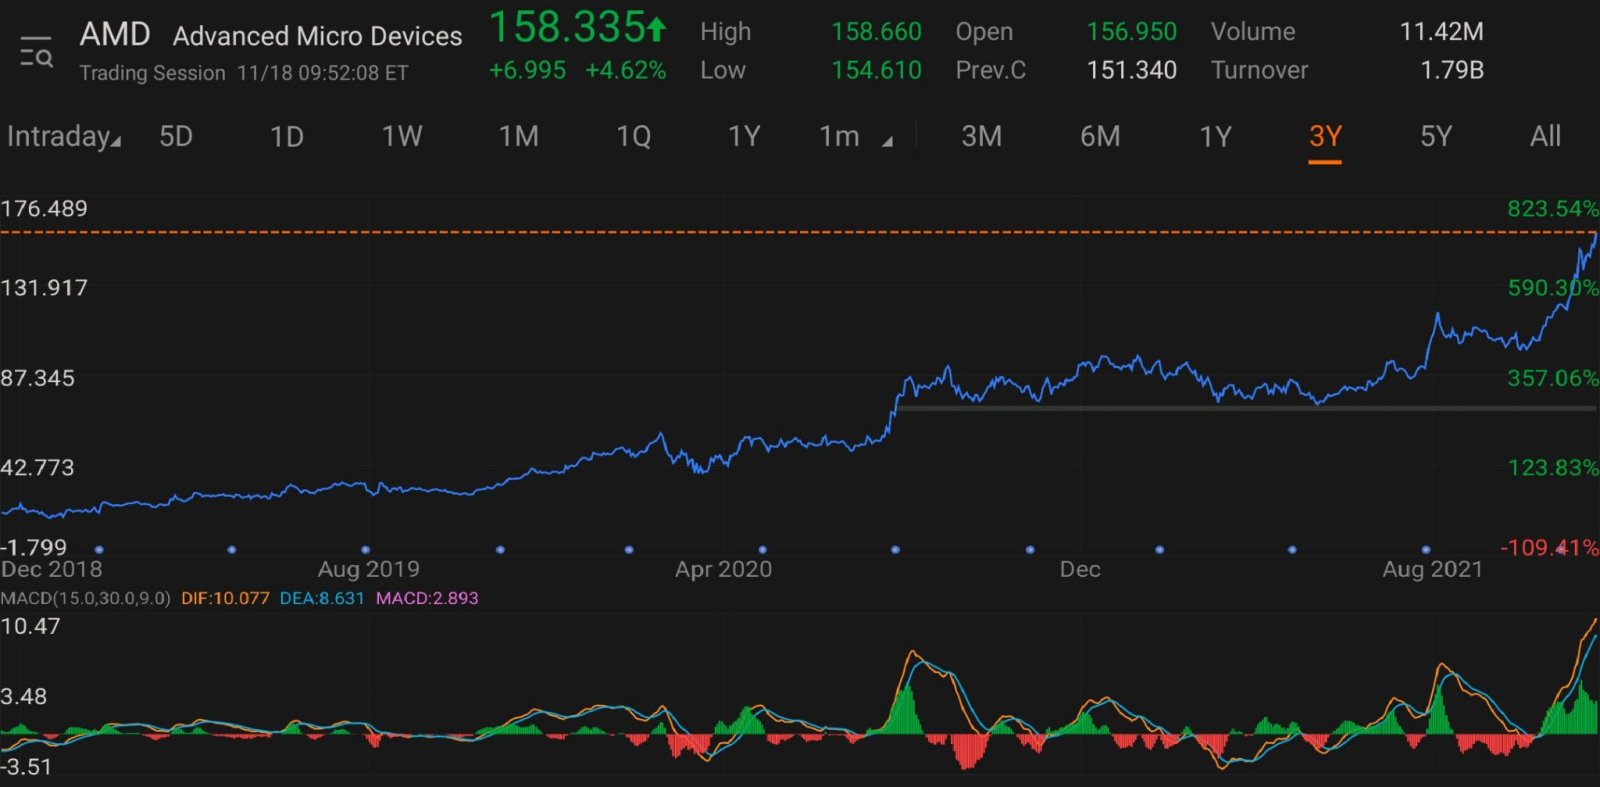Image resolution: width=1600 pixels, height=787 pixels.
Task: Click the MACD:2.893 indicator value
Action: pyautogui.click(x=427, y=598)
